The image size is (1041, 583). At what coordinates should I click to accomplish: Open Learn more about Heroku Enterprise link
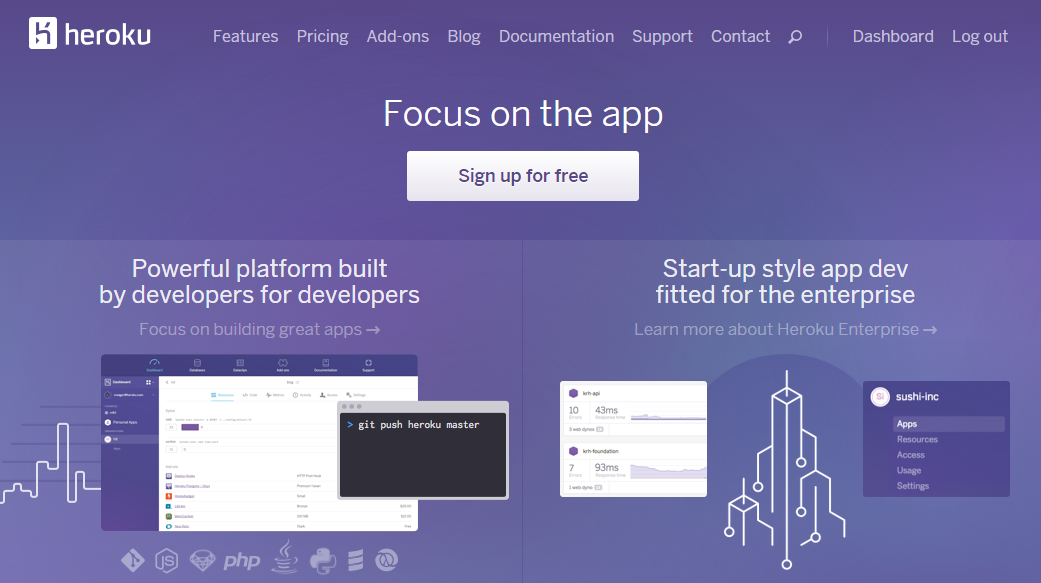[x=785, y=329]
